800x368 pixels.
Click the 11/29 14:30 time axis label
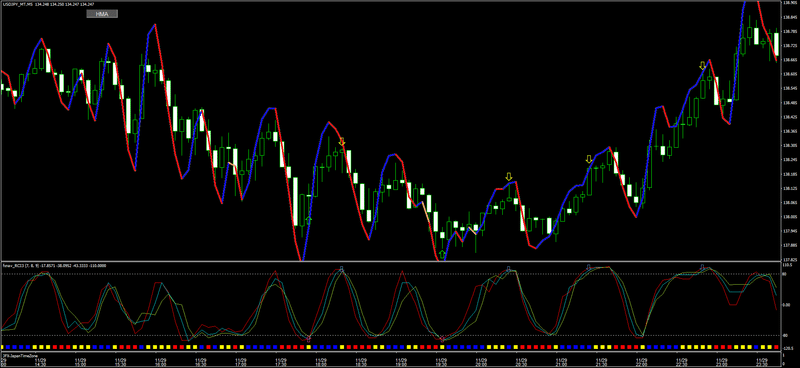41,362
